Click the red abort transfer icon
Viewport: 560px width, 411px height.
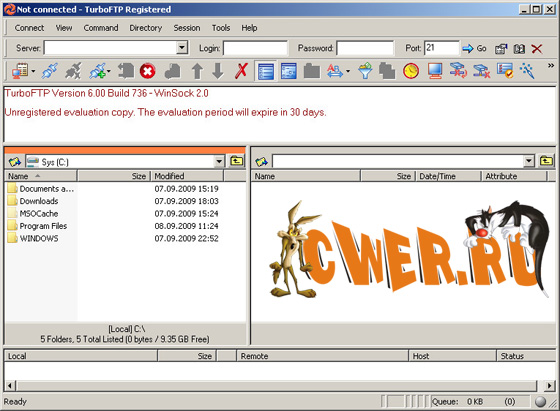[x=148, y=71]
